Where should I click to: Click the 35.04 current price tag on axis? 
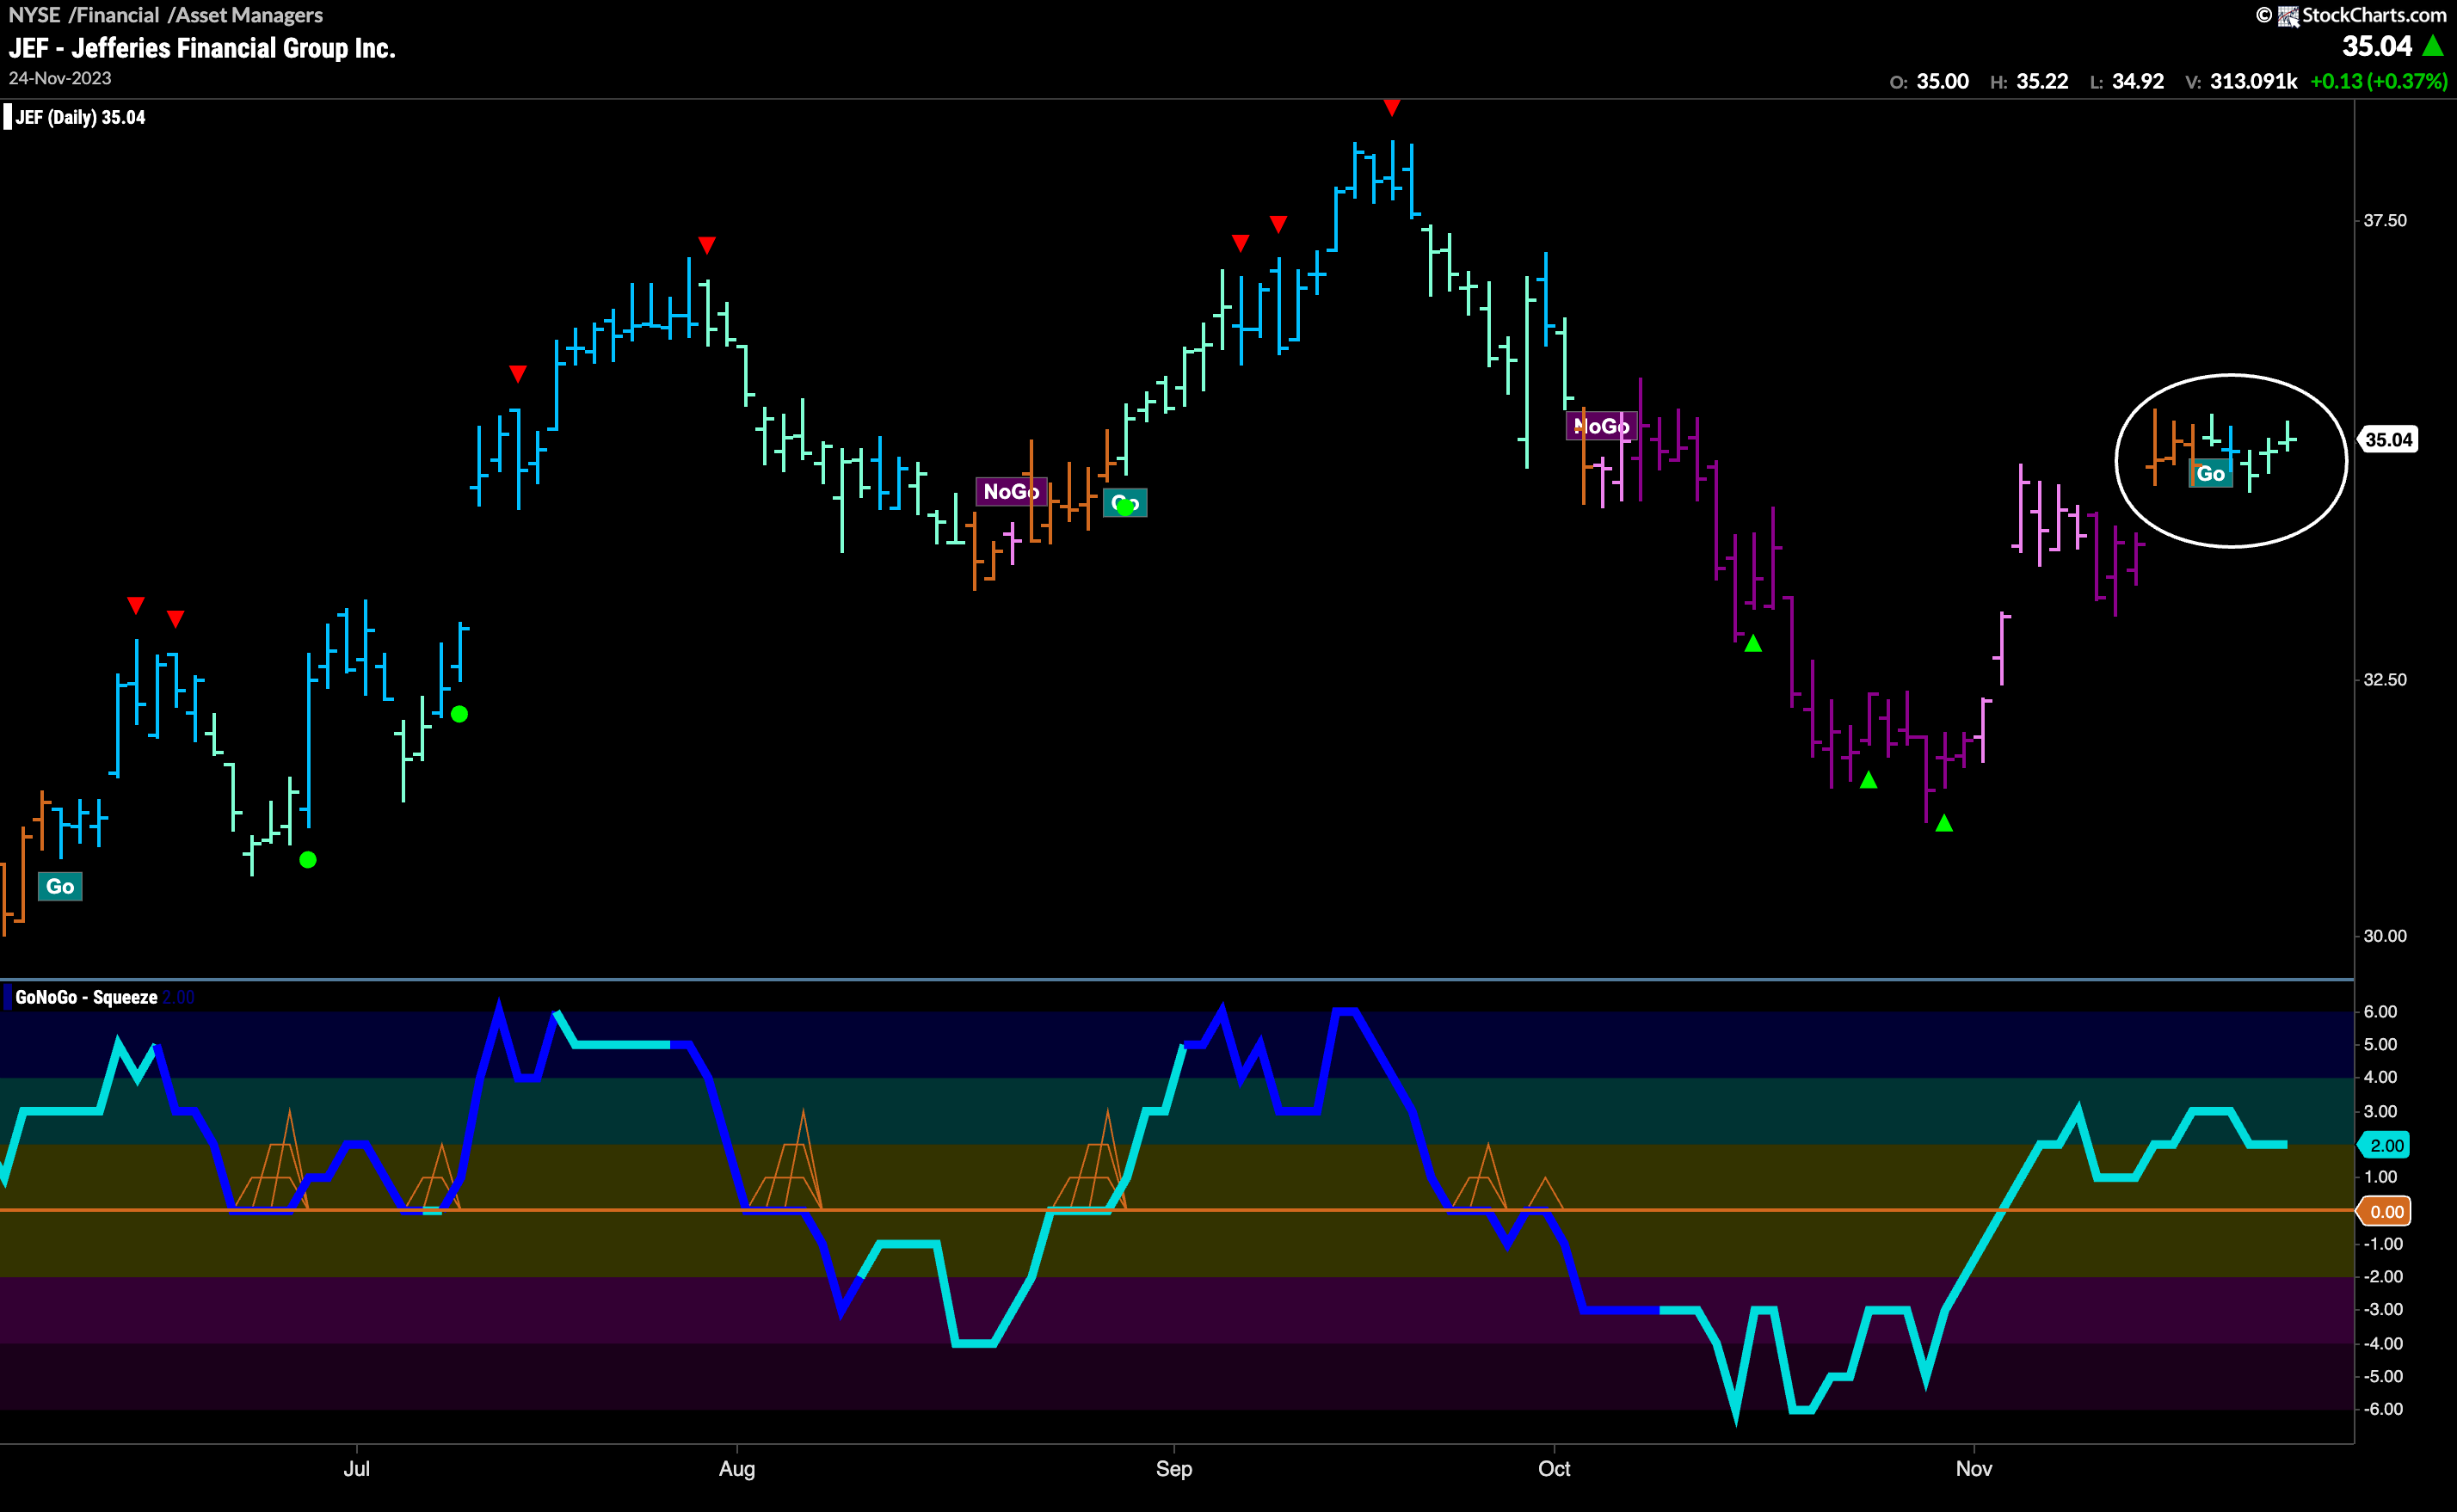(x=2388, y=439)
